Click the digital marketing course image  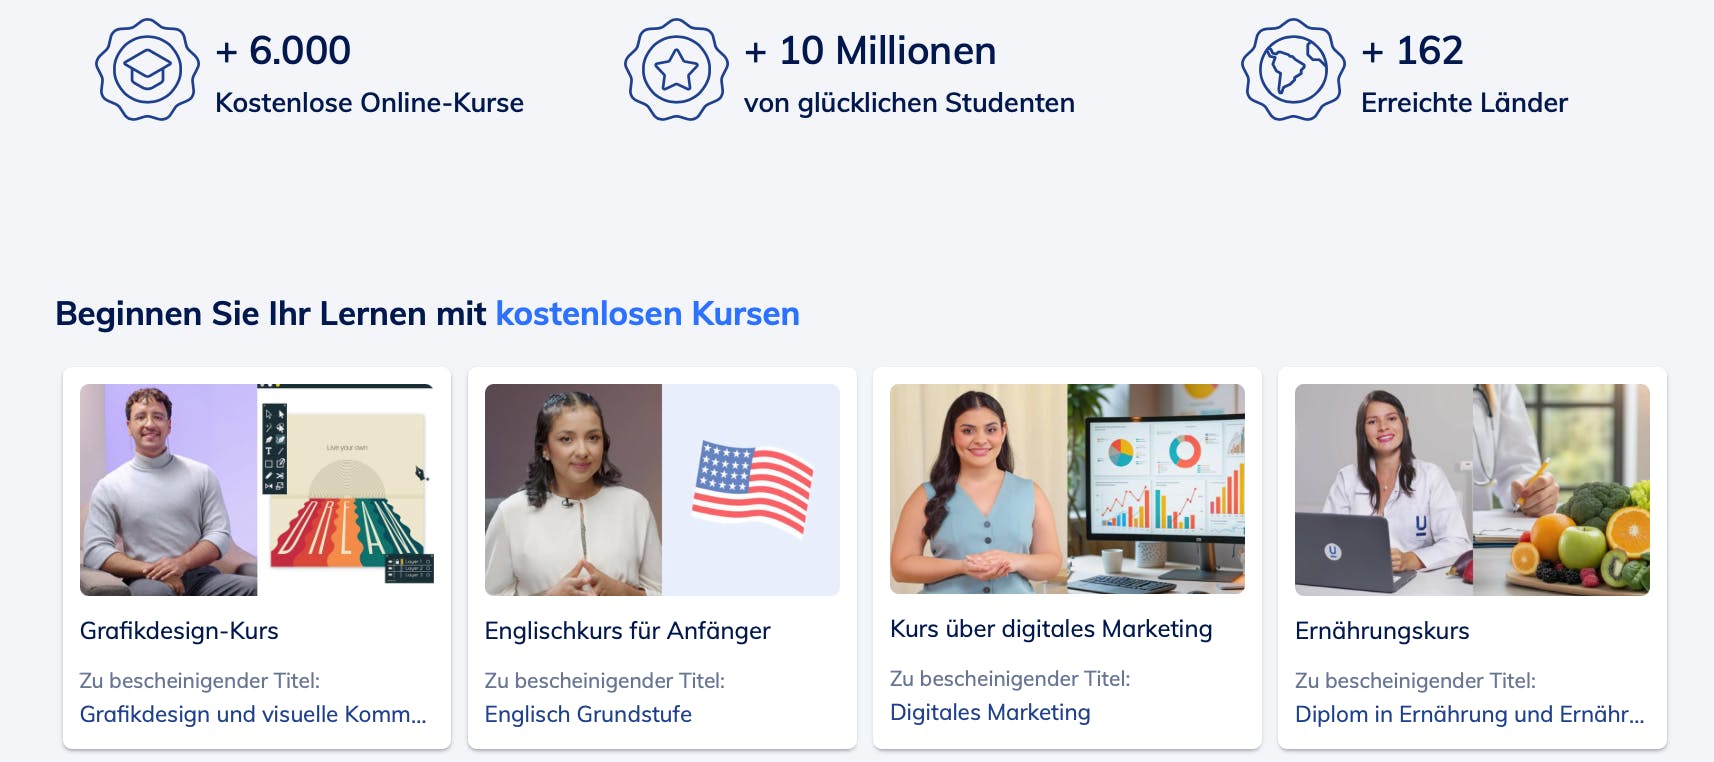[1067, 489]
